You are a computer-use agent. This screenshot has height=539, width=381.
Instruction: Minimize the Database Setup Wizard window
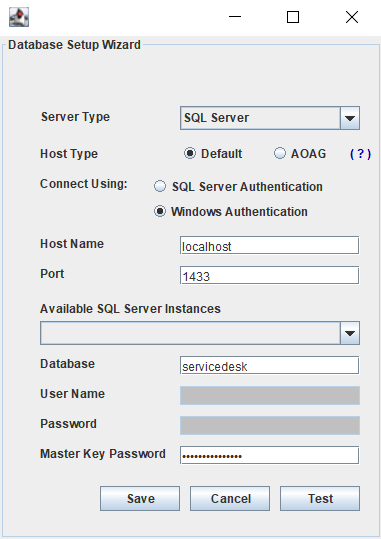pos(235,17)
